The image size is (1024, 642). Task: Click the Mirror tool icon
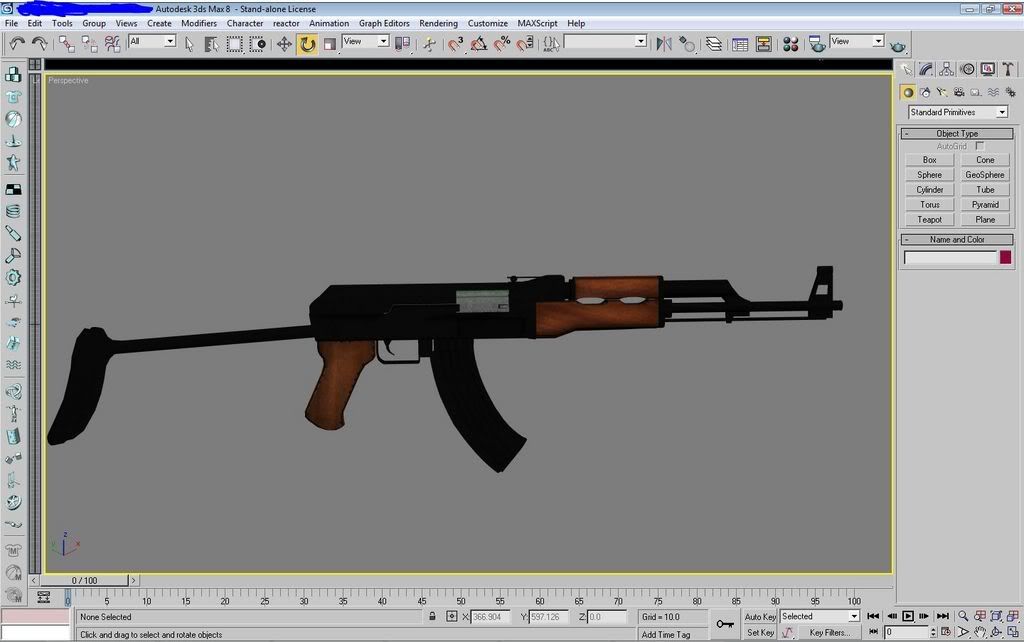coord(664,43)
